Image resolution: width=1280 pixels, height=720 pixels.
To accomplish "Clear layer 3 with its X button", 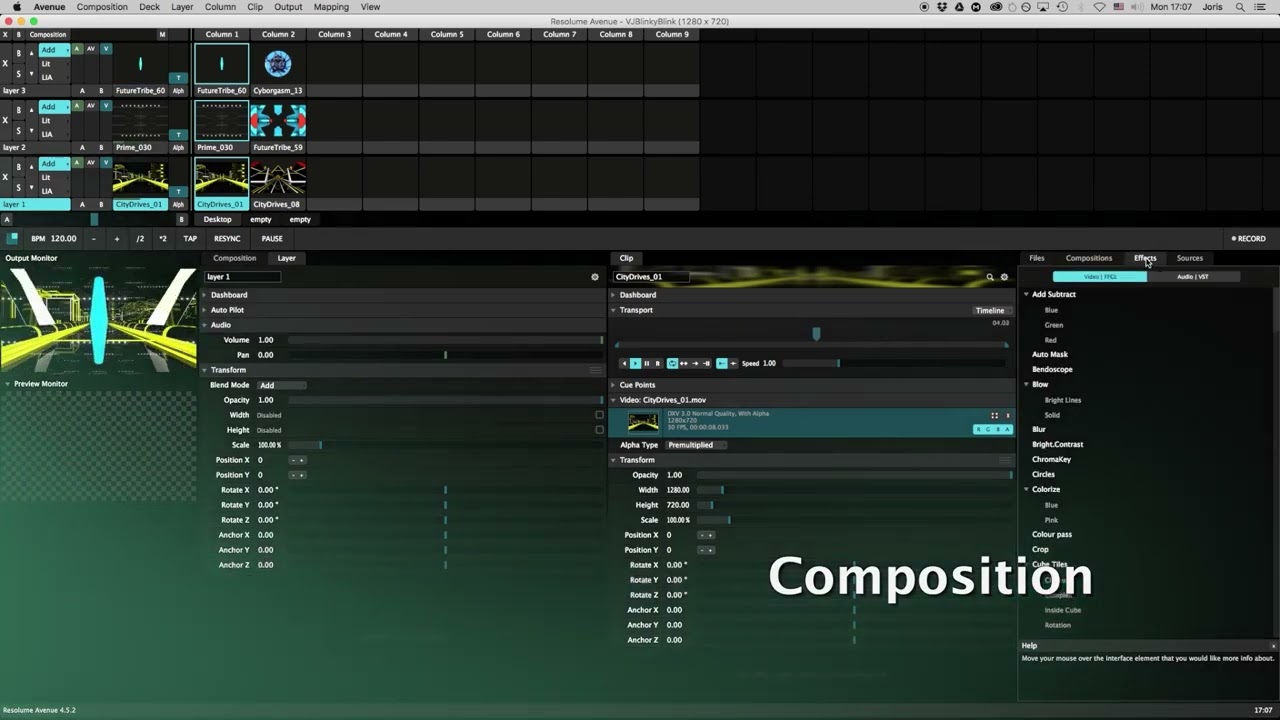I will pos(5,63).
